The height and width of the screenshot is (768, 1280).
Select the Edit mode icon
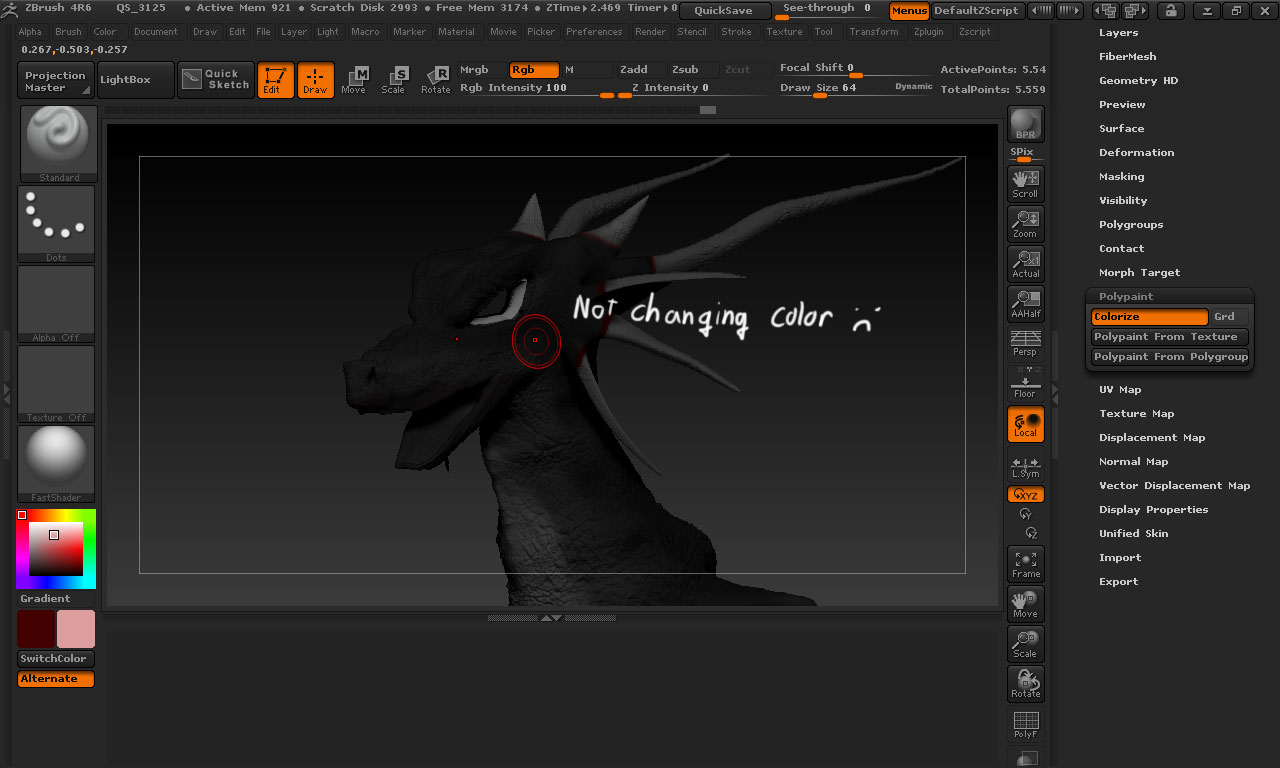pyautogui.click(x=275, y=80)
